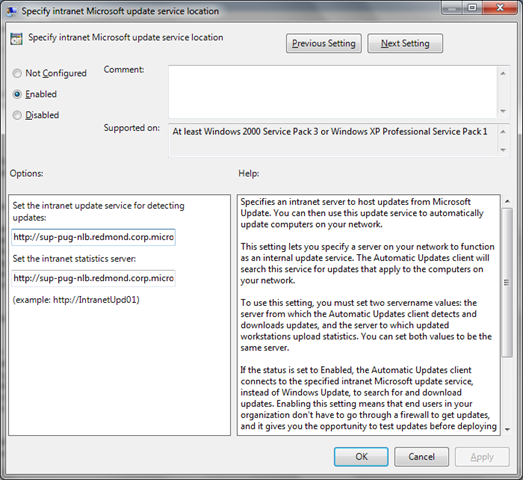Click the Supported on scroll down arrow
523x480 pixels.
[x=503, y=150]
